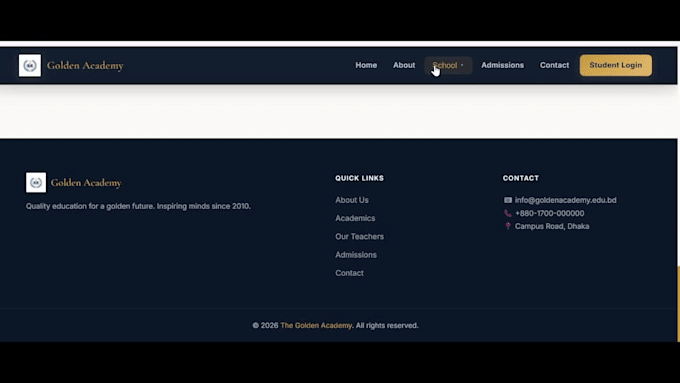
Task: Open the Contact nav item in header
Action: 554,65
